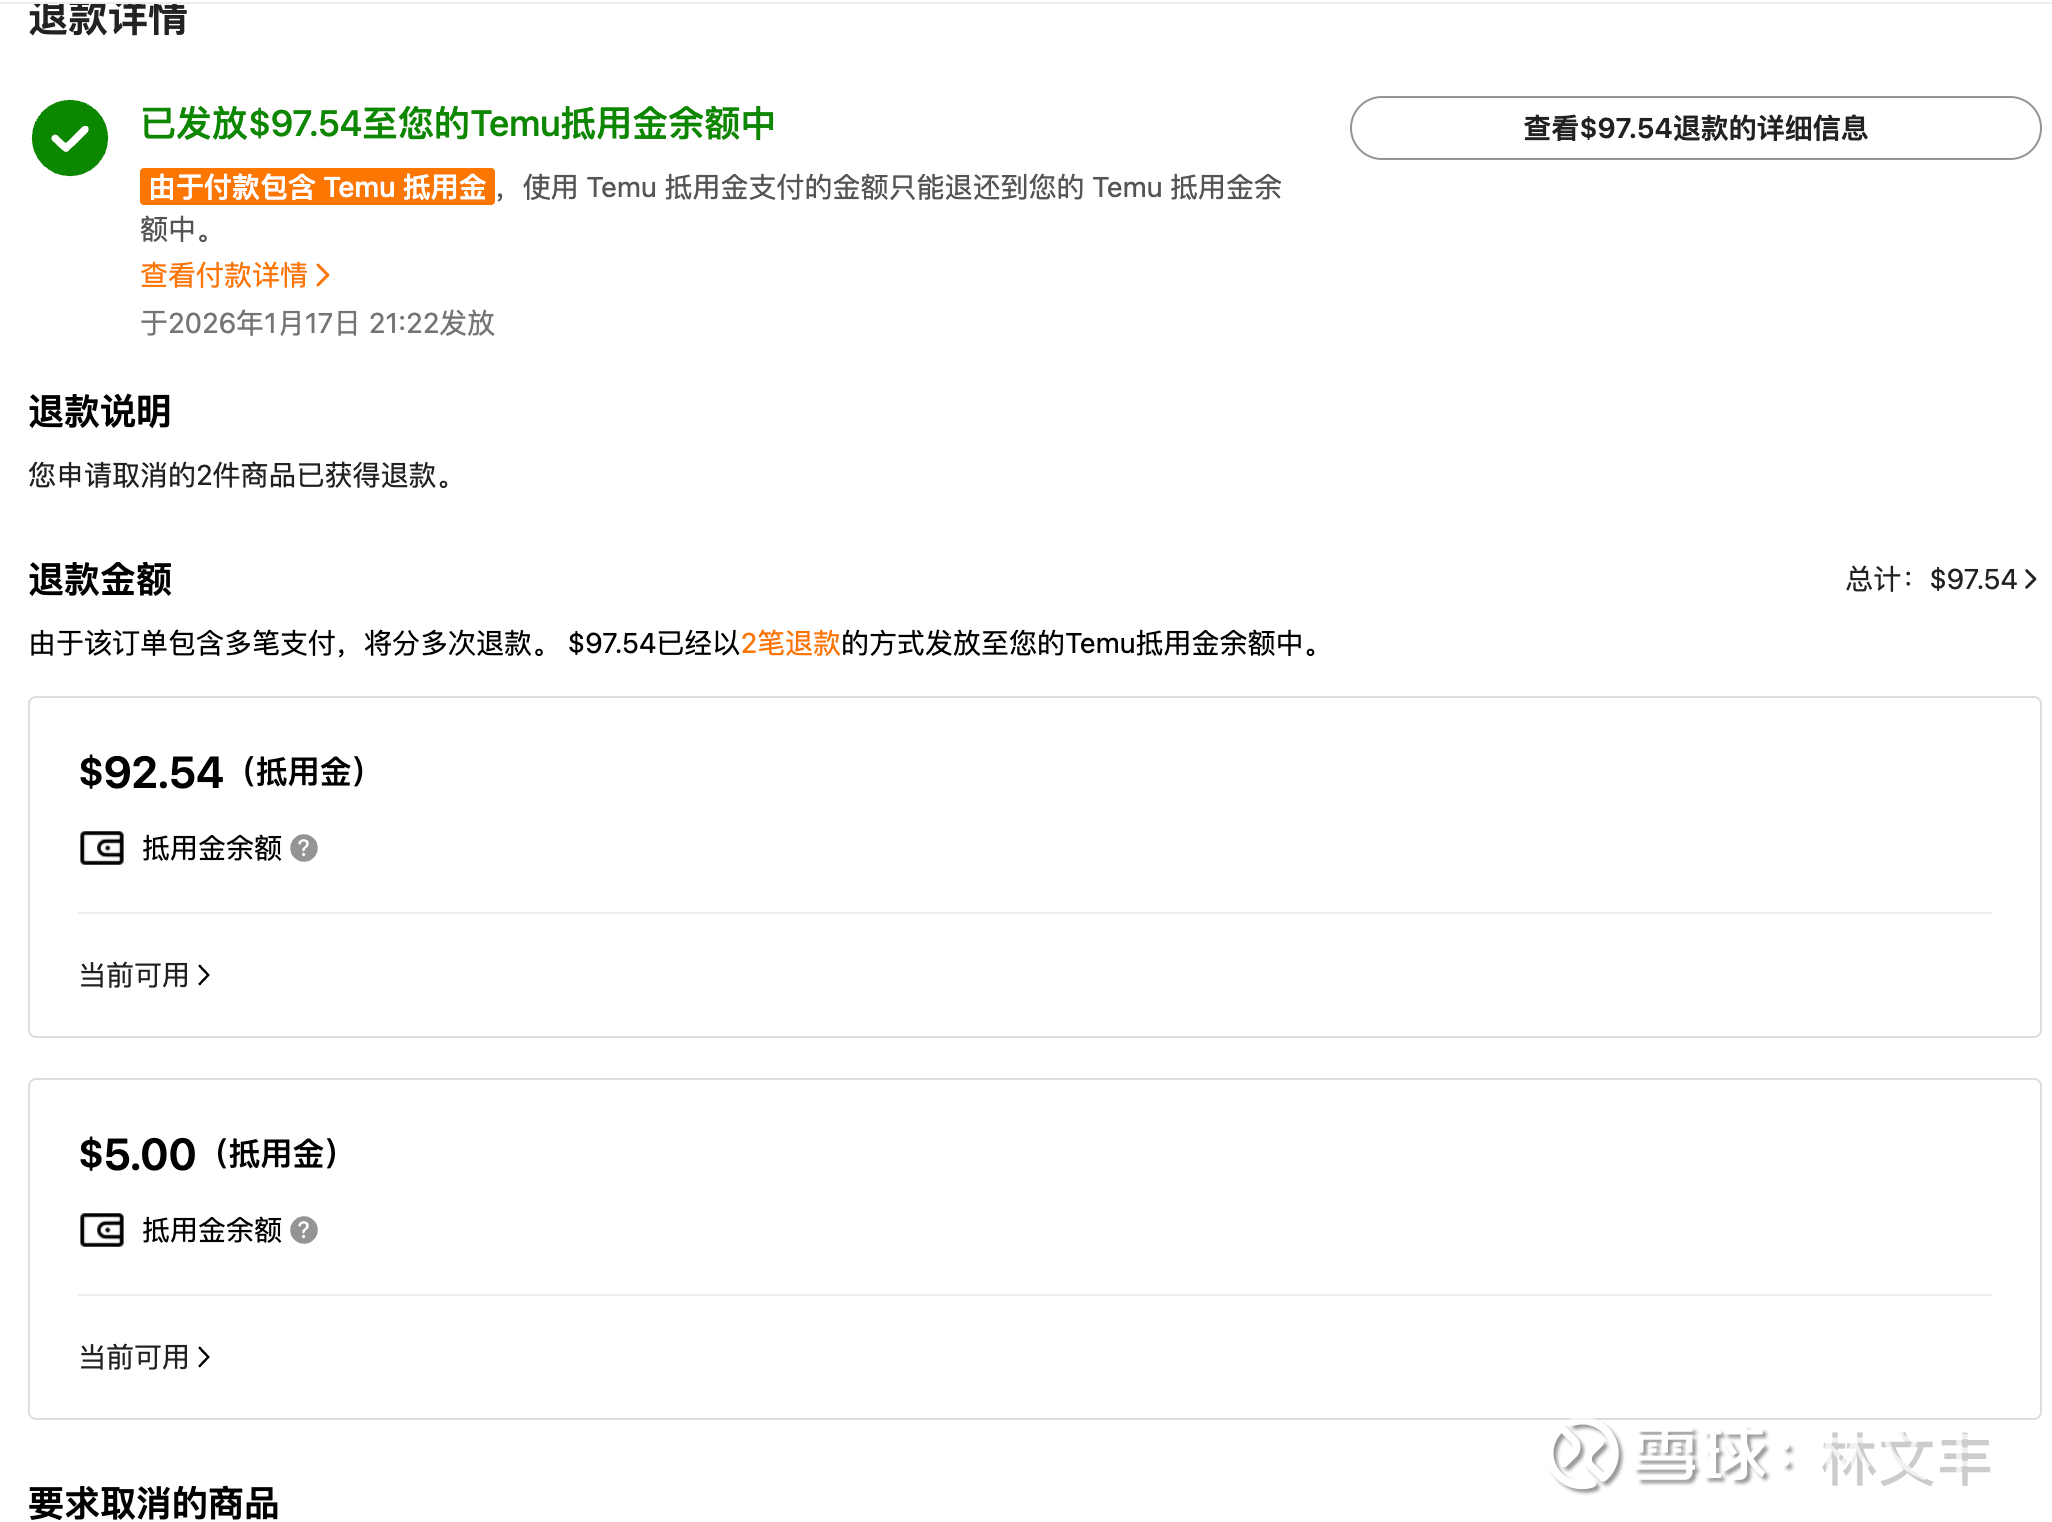Click chevron arrow after 总计 $97.54

click(x=2031, y=579)
